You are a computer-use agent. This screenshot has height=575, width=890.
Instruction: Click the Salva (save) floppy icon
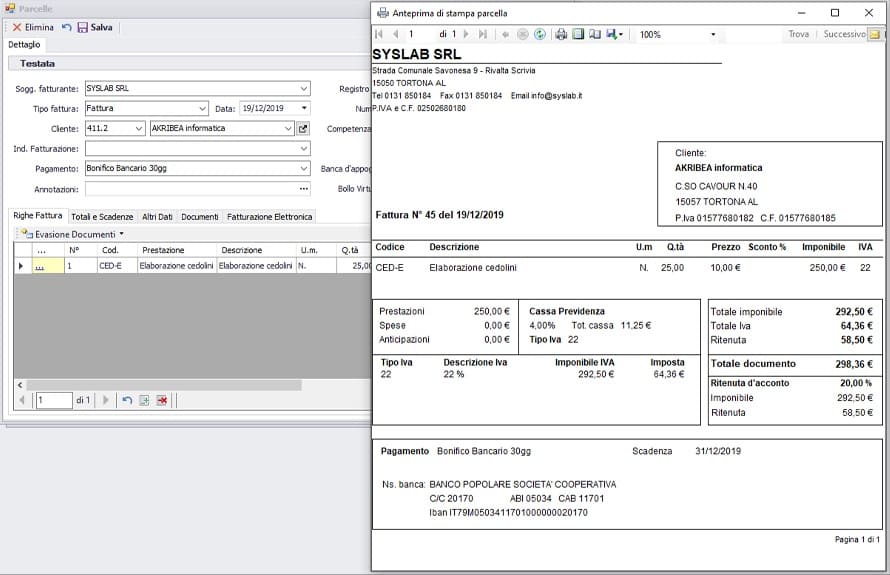tap(82, 27)
